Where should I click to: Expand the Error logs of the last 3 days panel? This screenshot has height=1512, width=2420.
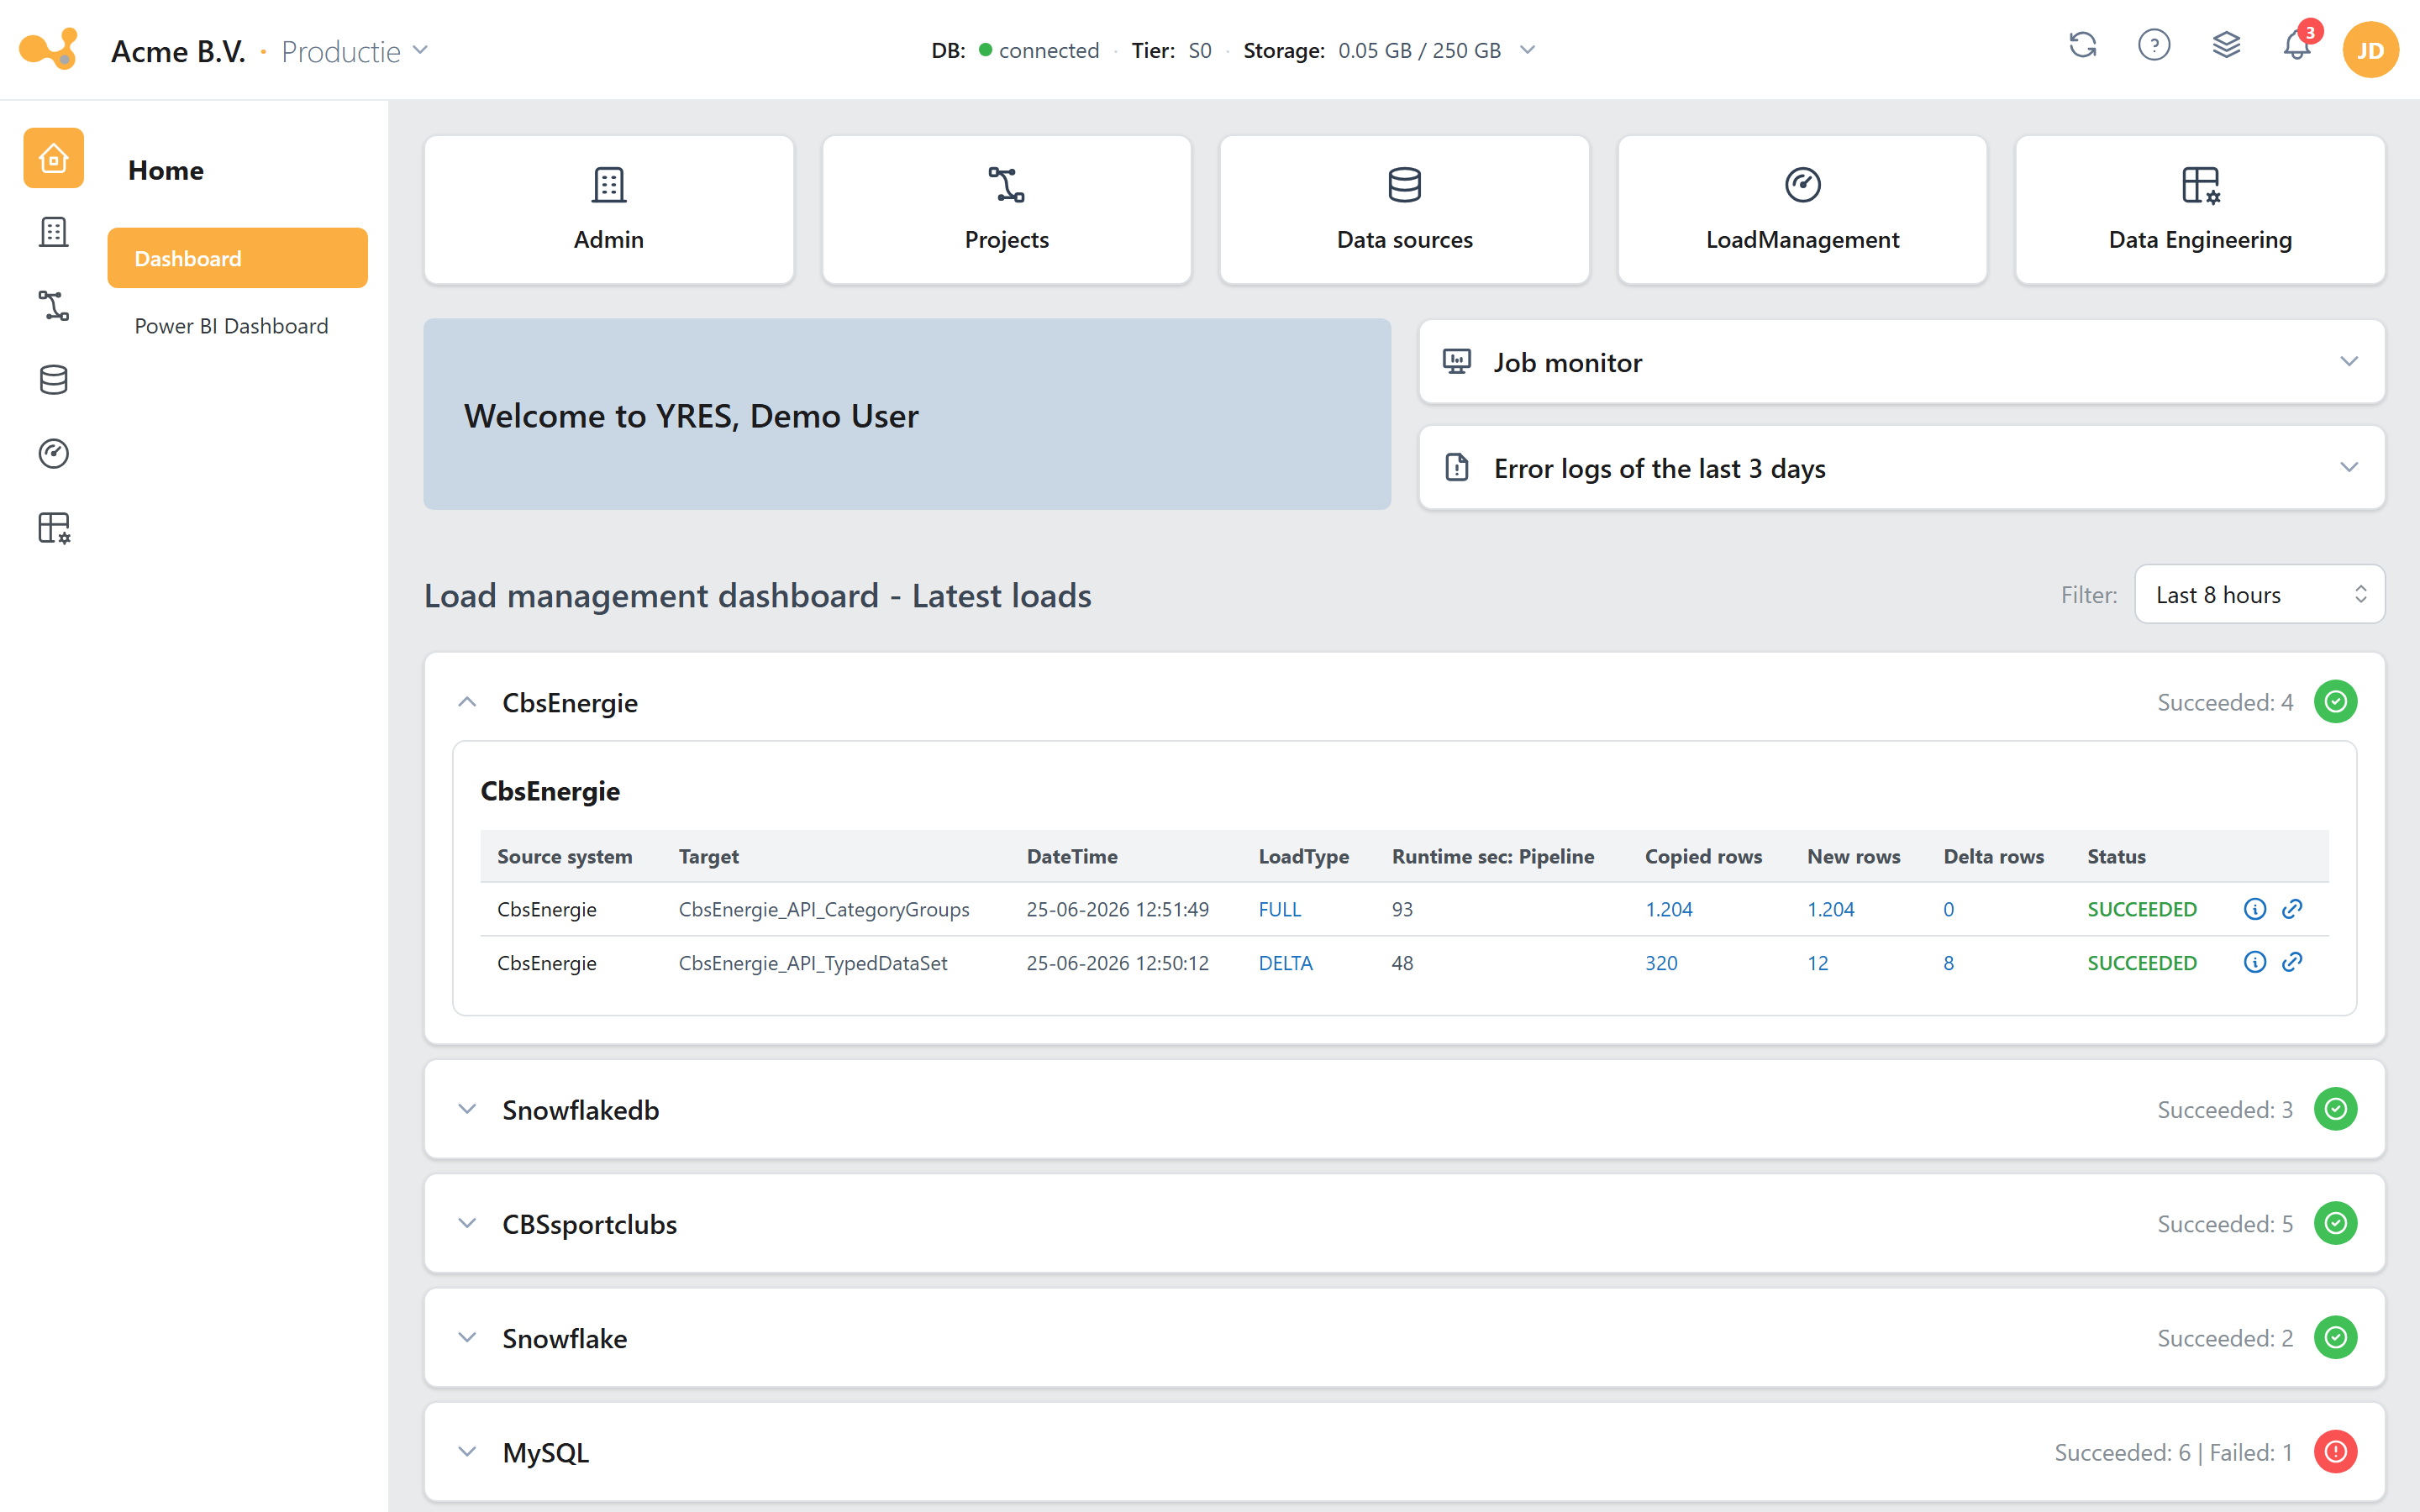pyautogui.click(x=1902, y=468)
